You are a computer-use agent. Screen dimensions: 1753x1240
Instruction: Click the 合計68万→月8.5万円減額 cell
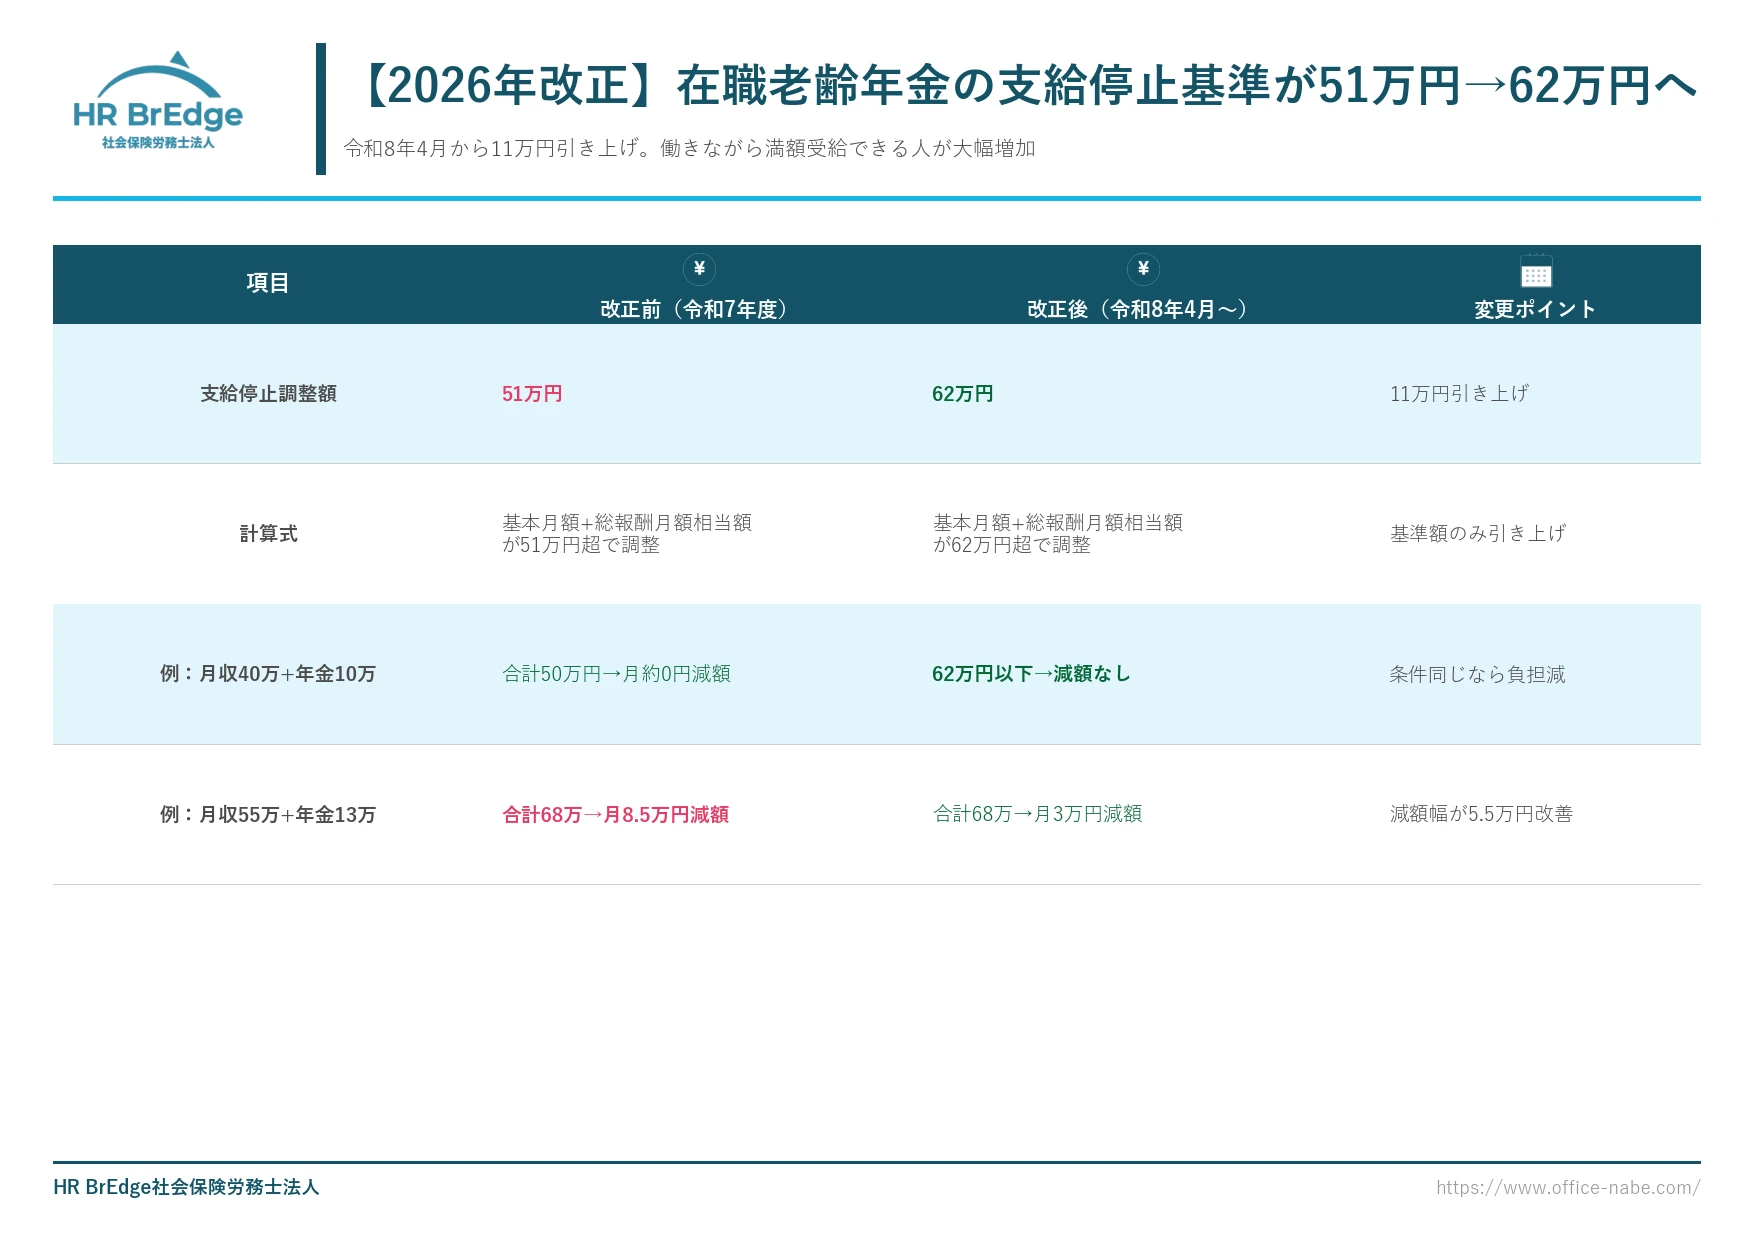[x=615, y=815]
